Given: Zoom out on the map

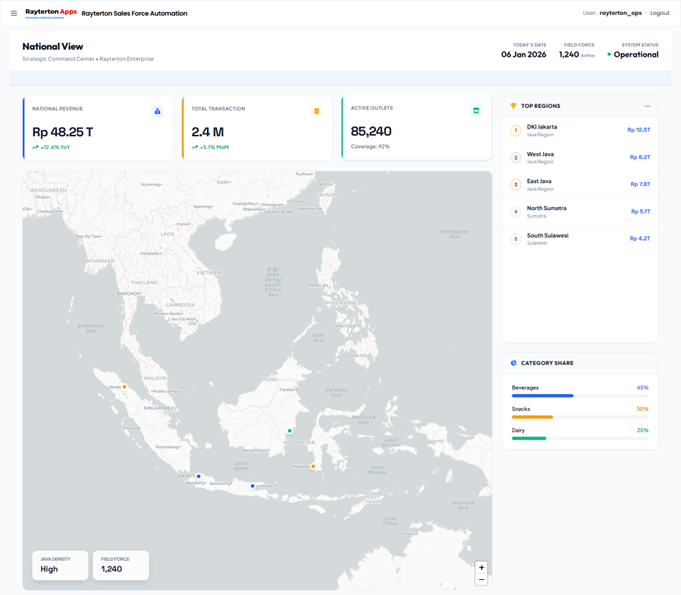Looking at the screenshot, I should pyautogui.click(x=481, y=580).
